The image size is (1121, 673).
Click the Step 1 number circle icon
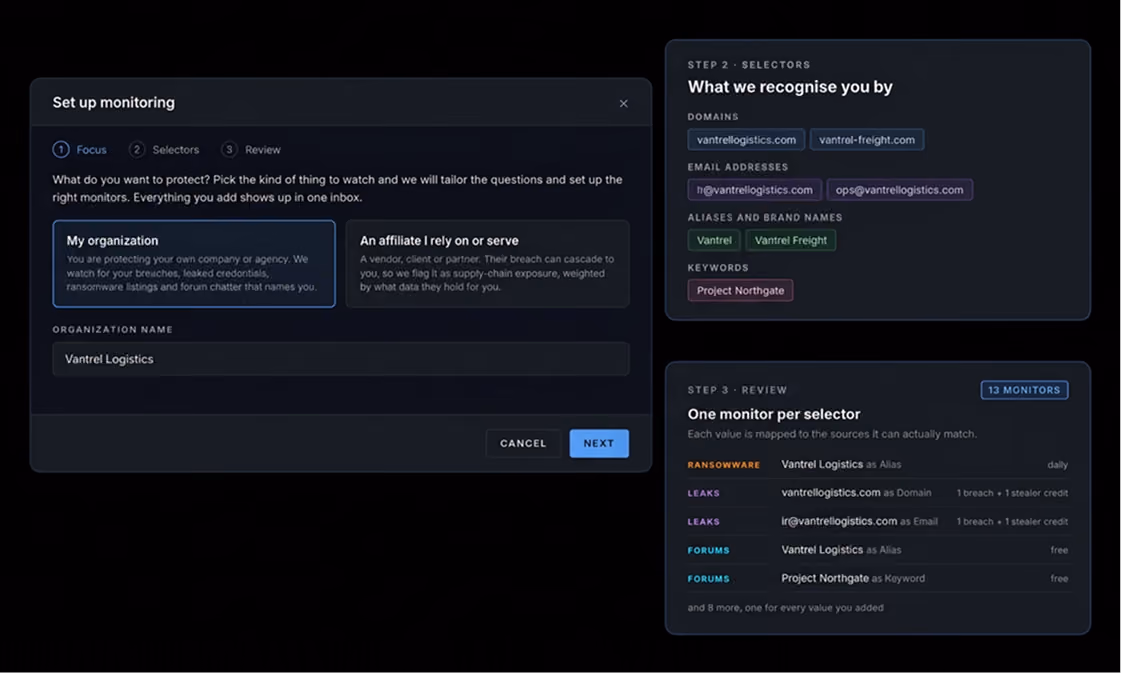pyautogui.click(x=61, y=149)
